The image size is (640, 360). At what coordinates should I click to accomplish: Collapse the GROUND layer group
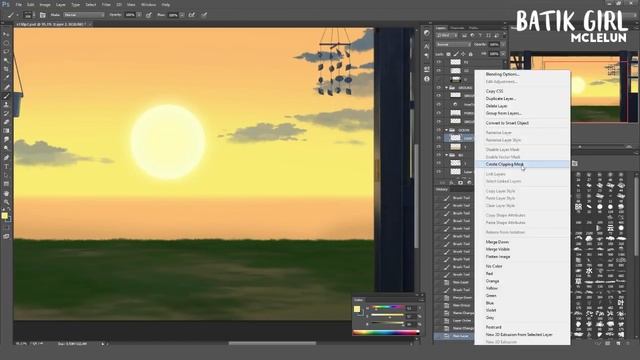pyautogui.click(x=447, y=87)
